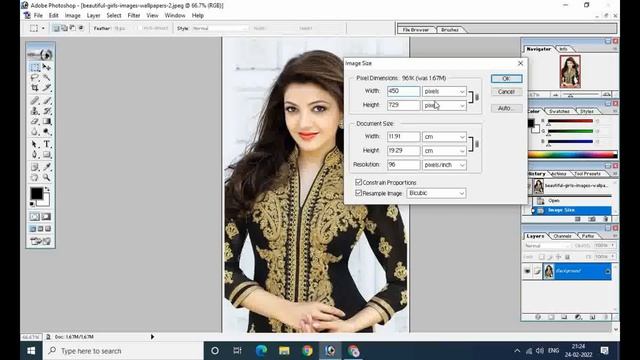The image size is (640, 360).
Task: Click the foreground color swatch
Action: [36, 193]
